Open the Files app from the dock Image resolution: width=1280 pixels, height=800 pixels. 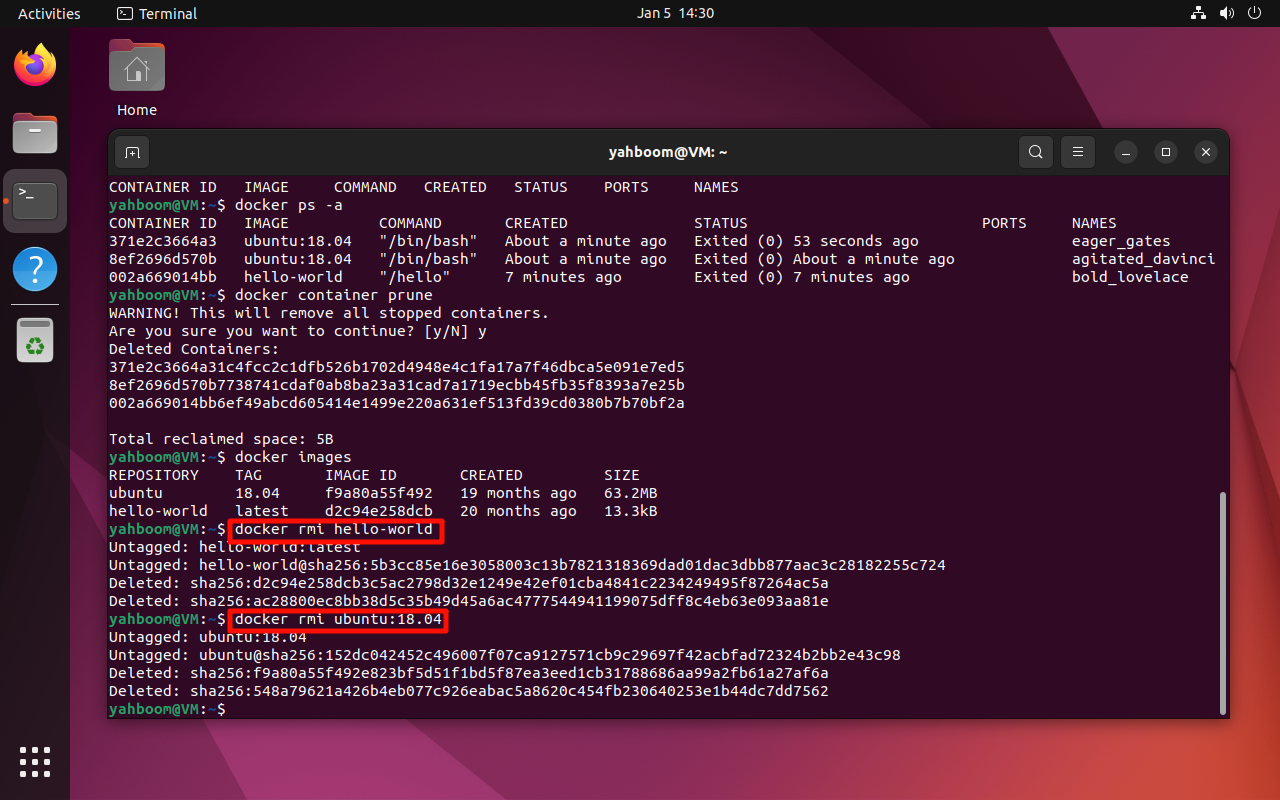34,133
